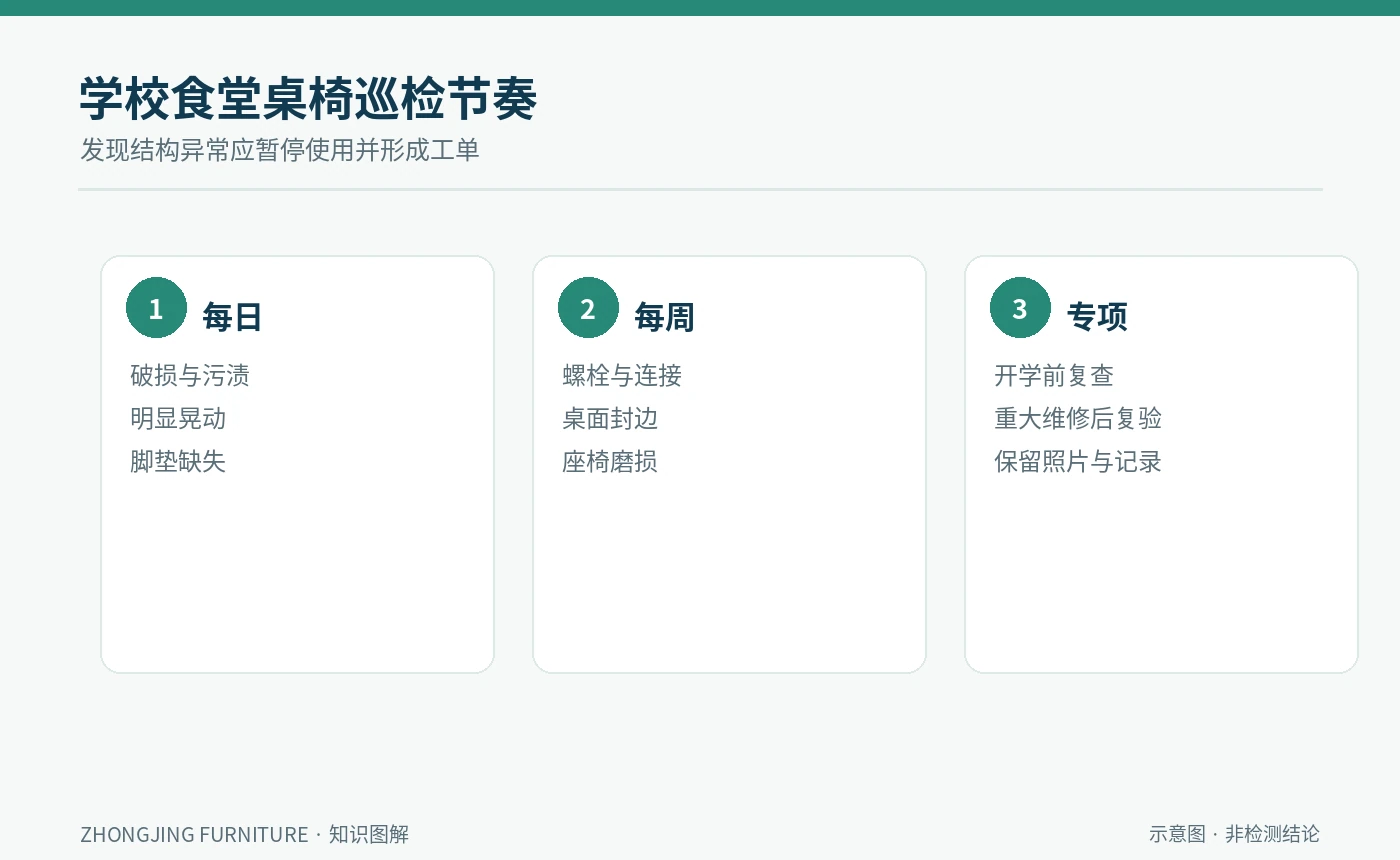This screenshot has height=860, width=1400.
Task: Select the 每周 card heading
Action: coord(664,317)
